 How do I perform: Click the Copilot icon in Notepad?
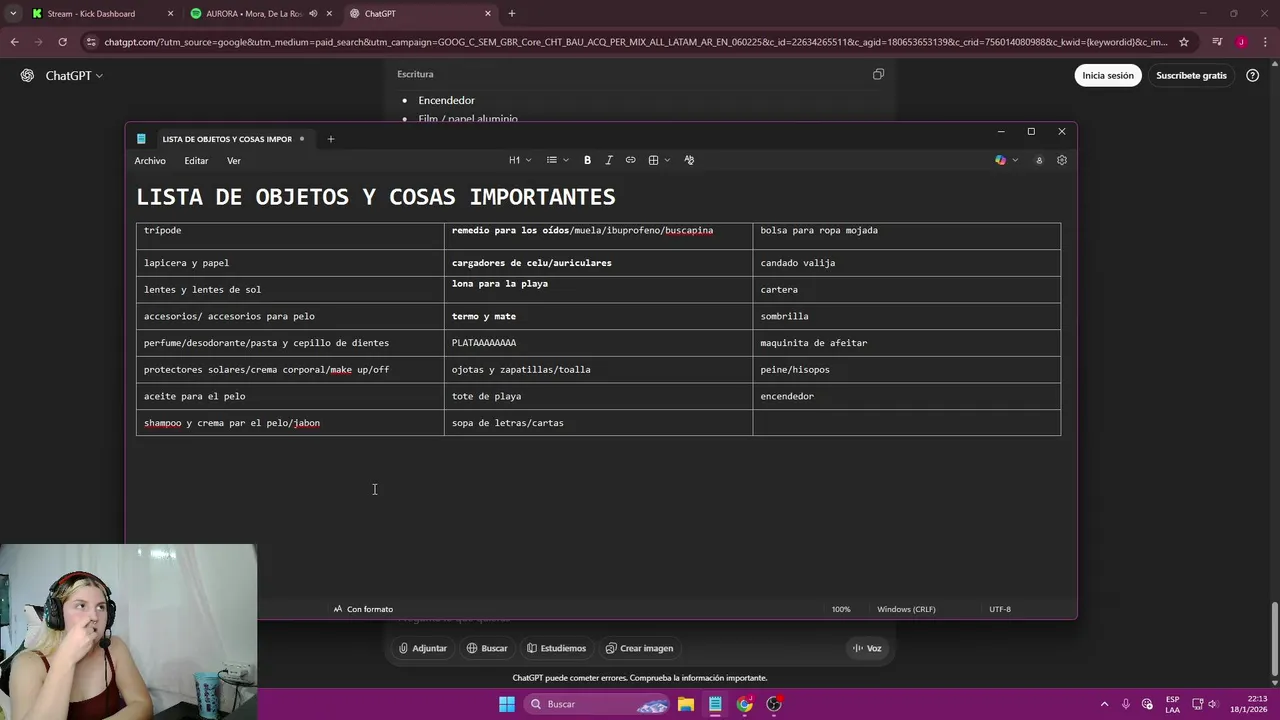[1000, 160]
